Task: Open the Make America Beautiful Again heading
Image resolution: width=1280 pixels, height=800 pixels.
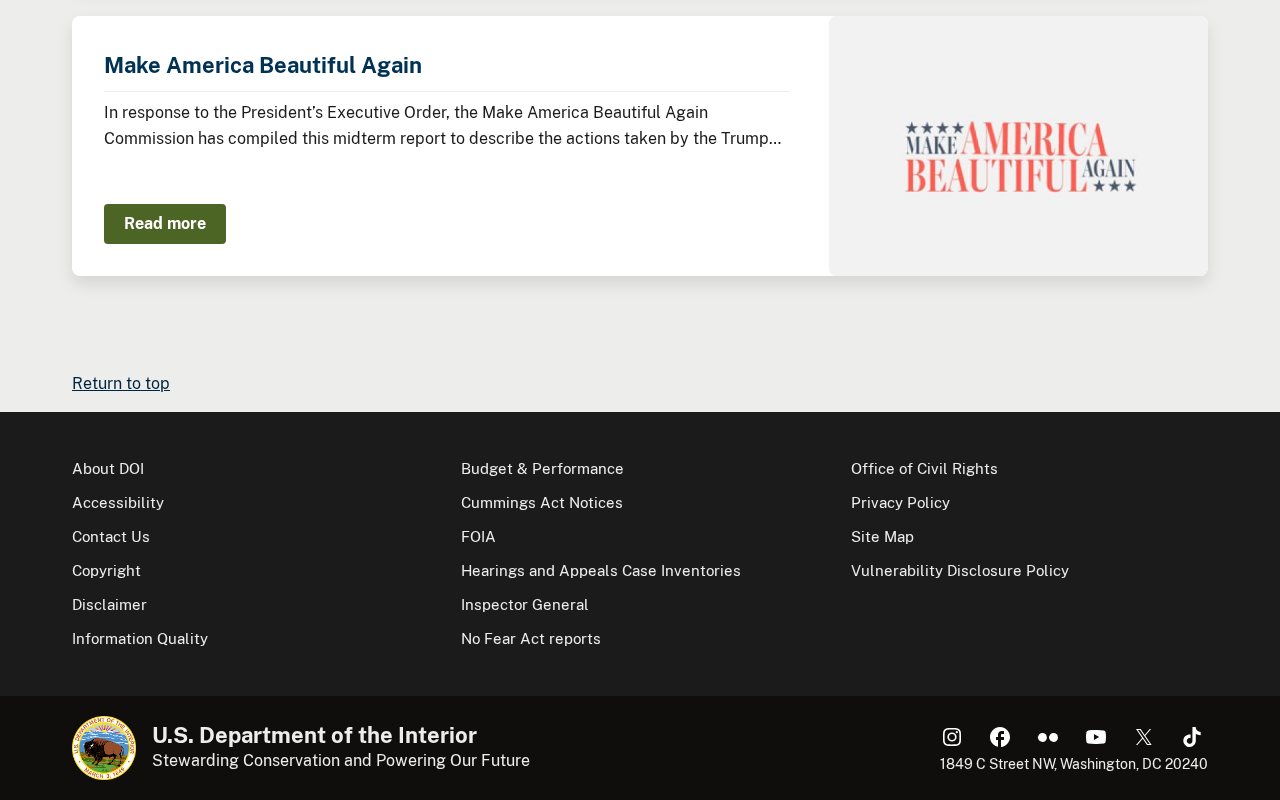Action: tap(263, 65)
